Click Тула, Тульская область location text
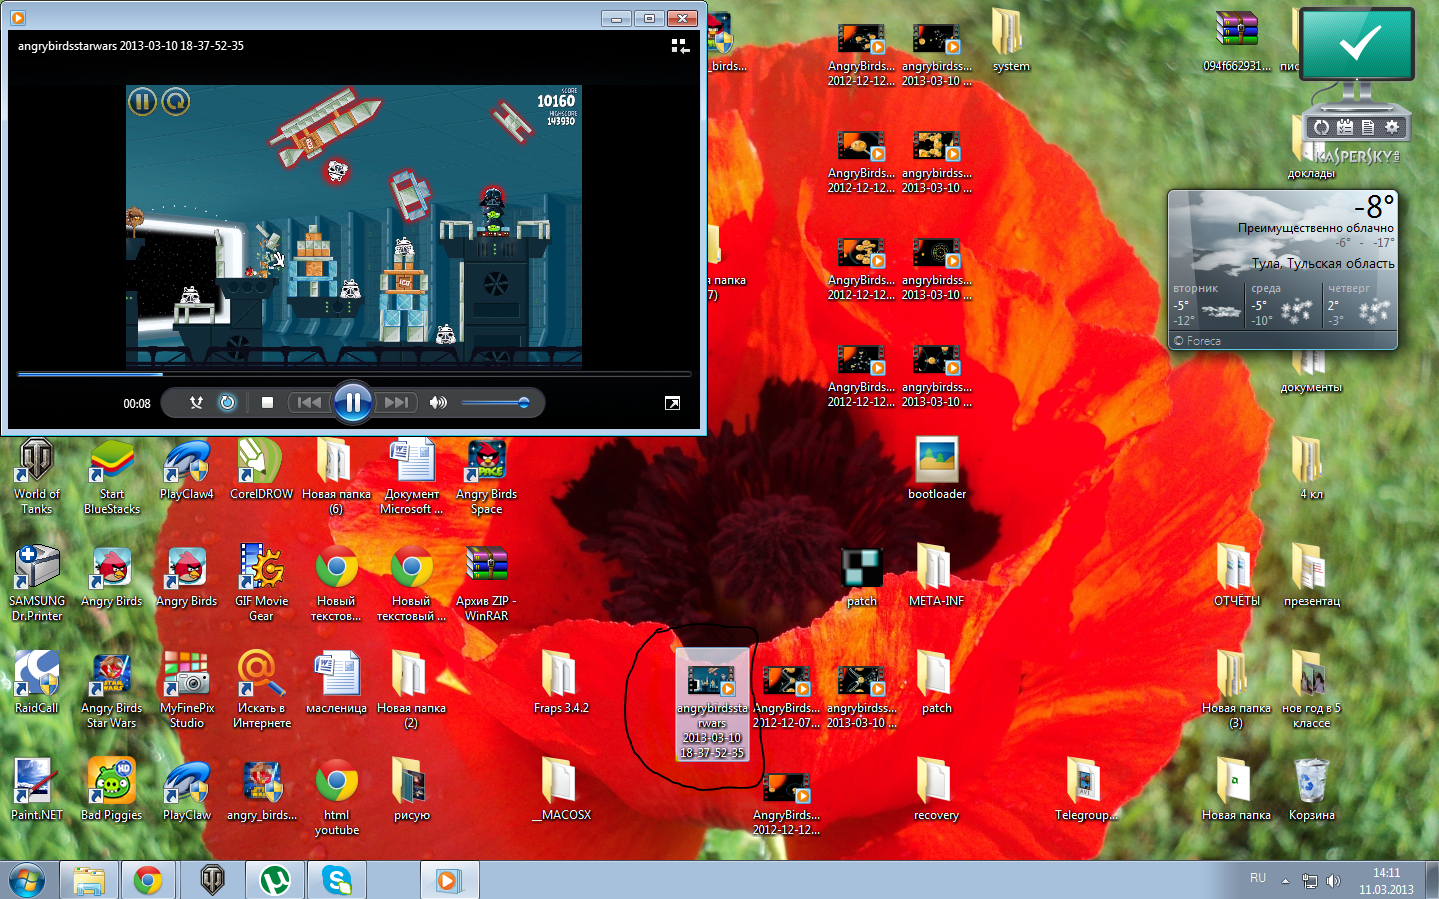The image size is (1439, 899). 1323,264
